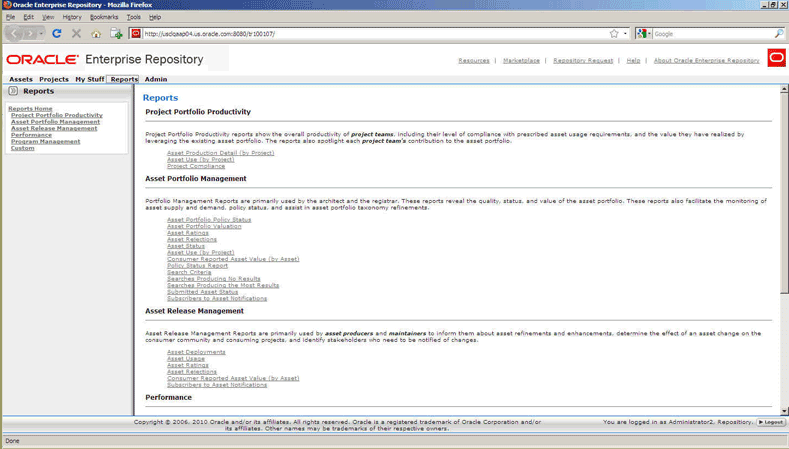789x449 pixels.
Task: Reload the page with the refresh icon
Action: pos(57,34)
